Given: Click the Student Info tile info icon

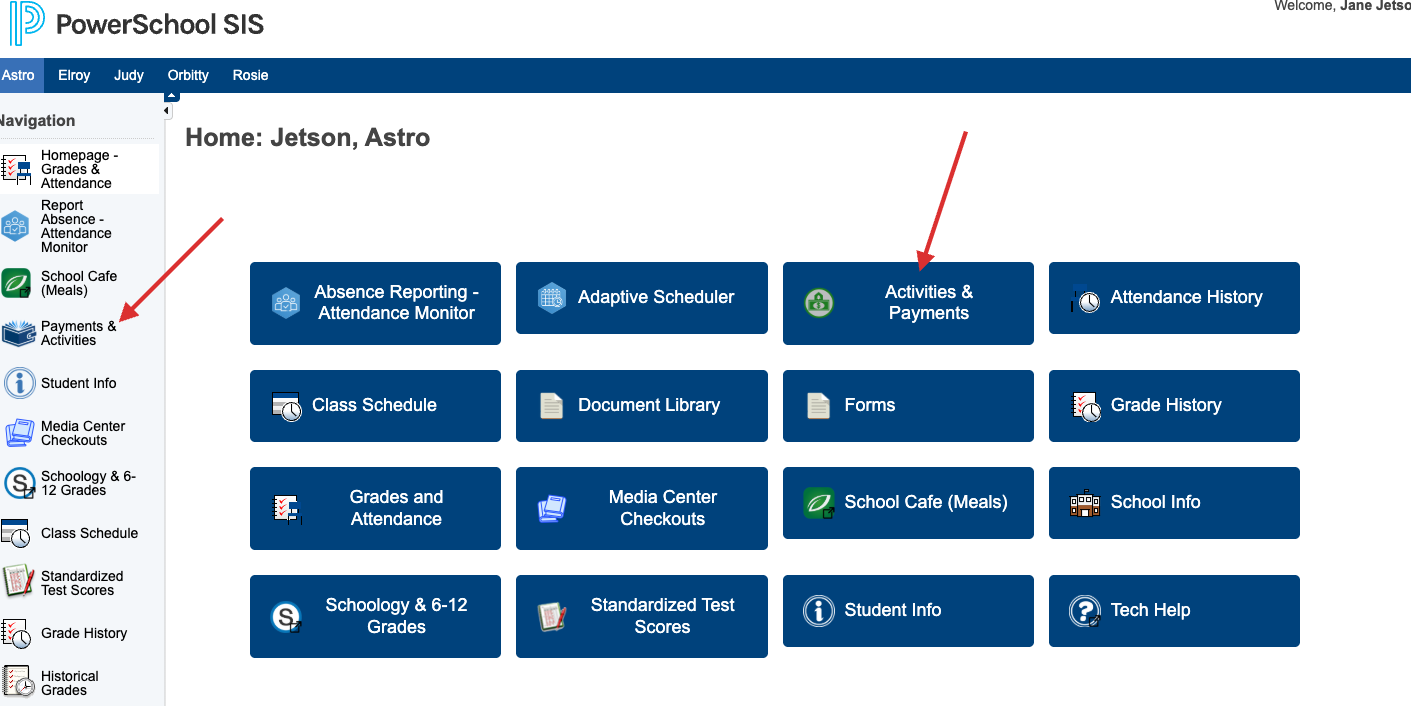Looking at the screenshot, I should pyautogui.click(x=819, y=610).
